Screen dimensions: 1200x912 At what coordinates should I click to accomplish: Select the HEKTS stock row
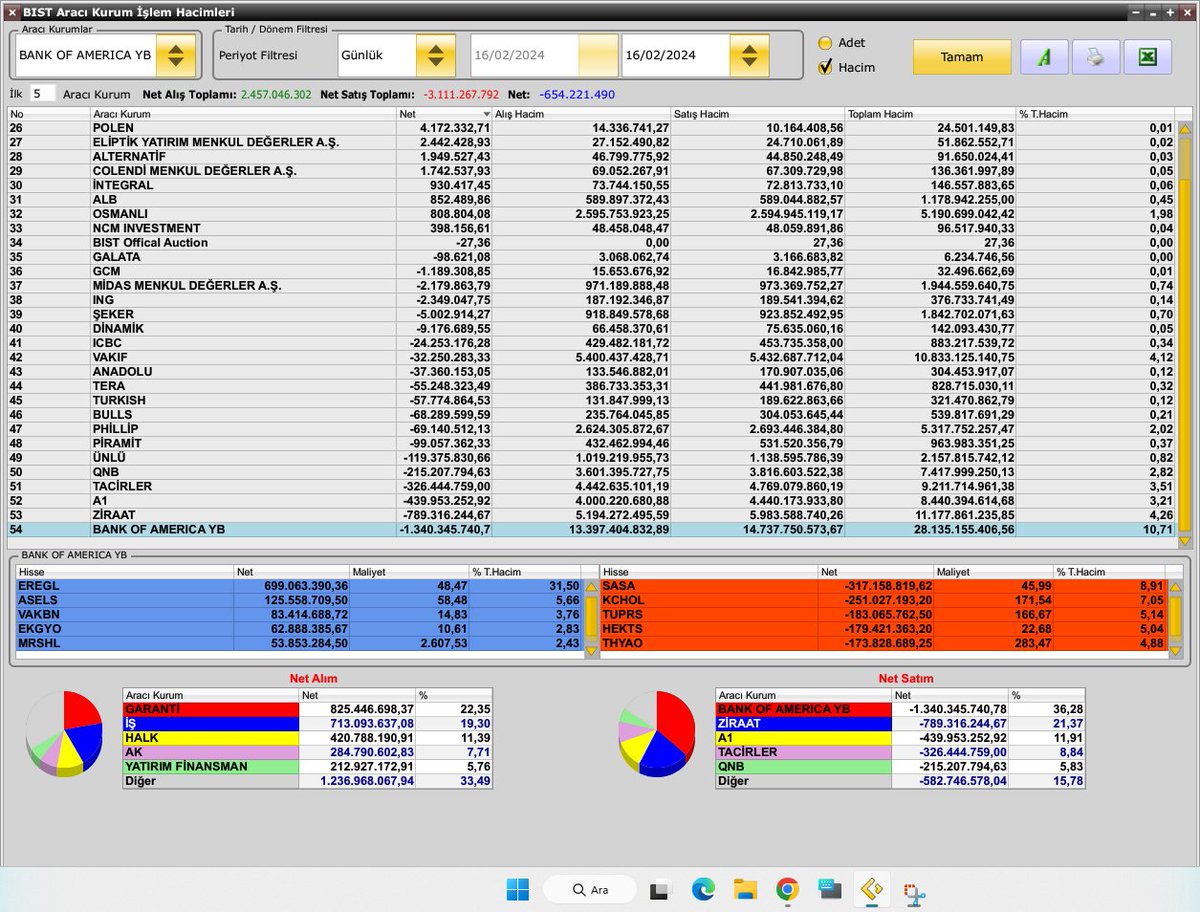tap(883, 629)
